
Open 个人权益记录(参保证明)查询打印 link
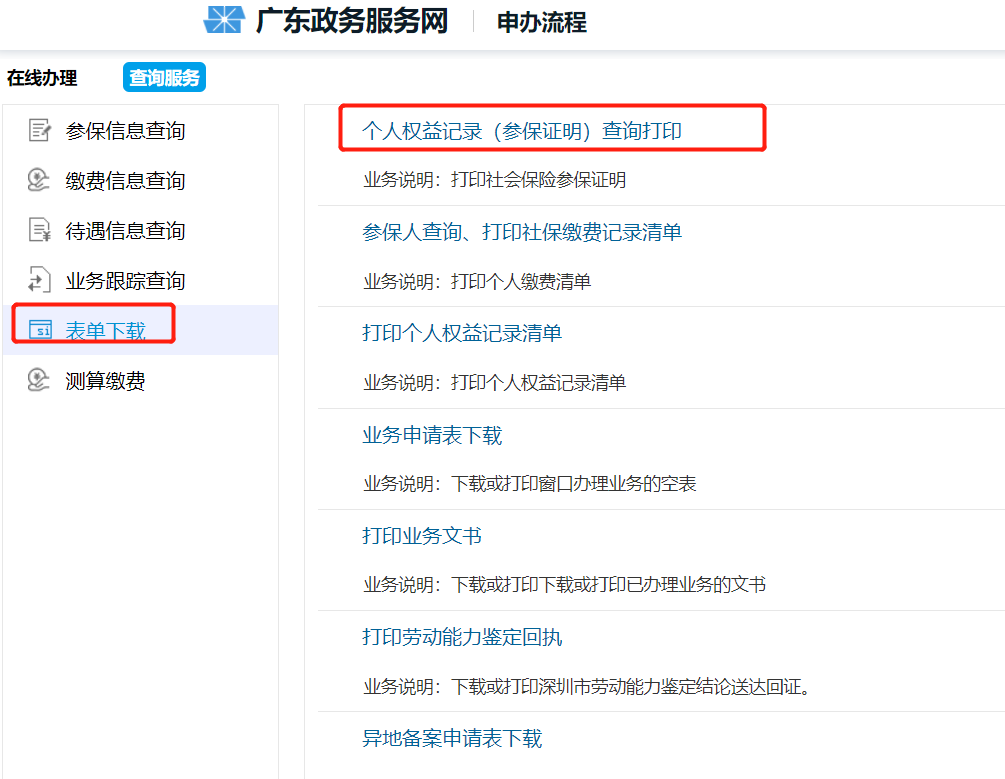pos(522,131)
